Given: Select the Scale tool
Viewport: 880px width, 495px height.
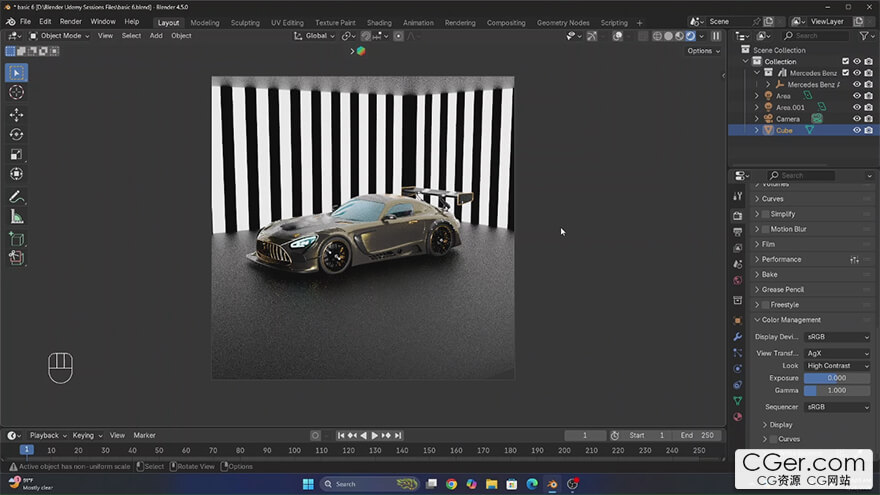Looking at the screenshot, I should 16,154.
